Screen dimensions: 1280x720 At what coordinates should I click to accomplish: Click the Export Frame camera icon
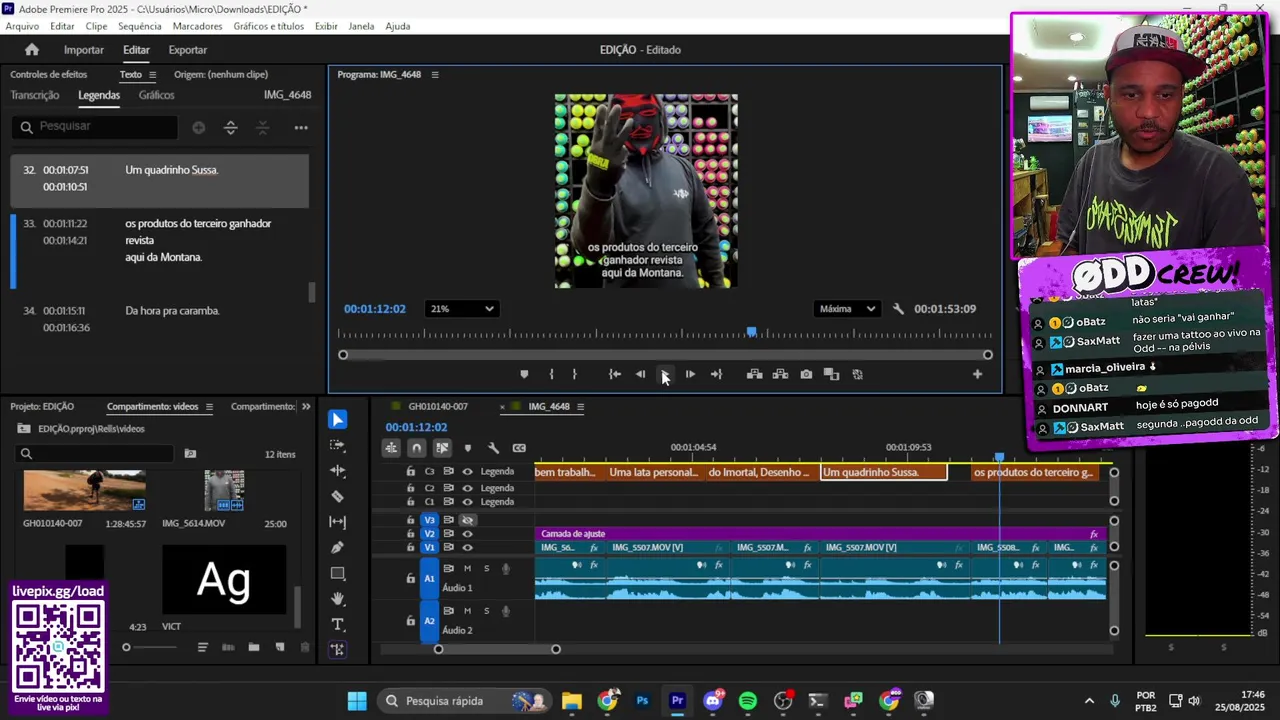806,374
